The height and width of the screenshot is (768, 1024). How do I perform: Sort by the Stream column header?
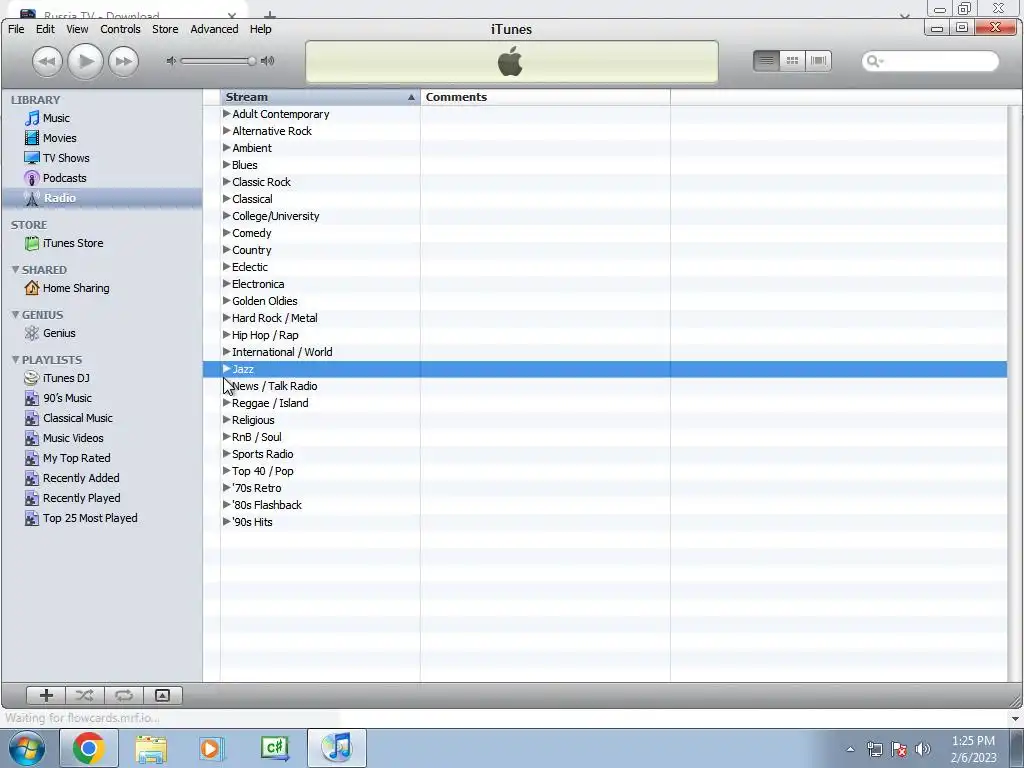coord(320,97)
